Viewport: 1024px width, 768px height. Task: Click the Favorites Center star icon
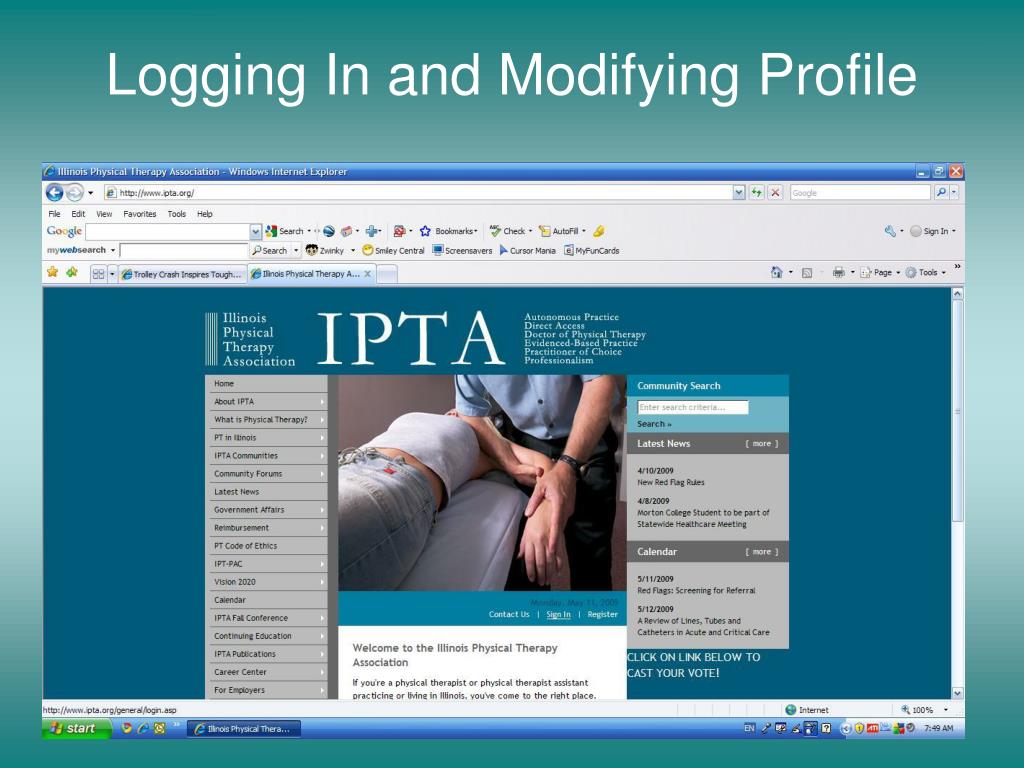pos(52,272)
